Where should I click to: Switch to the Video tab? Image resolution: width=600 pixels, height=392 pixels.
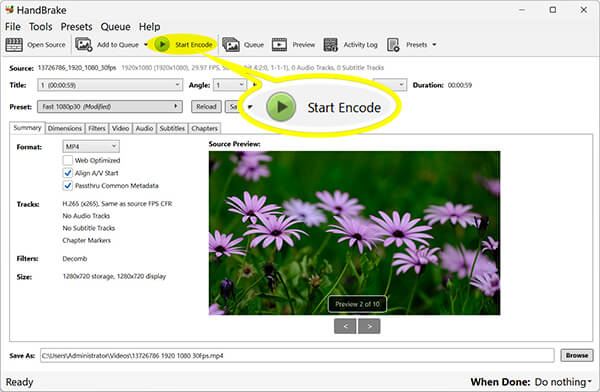click(x=121, y=128)
